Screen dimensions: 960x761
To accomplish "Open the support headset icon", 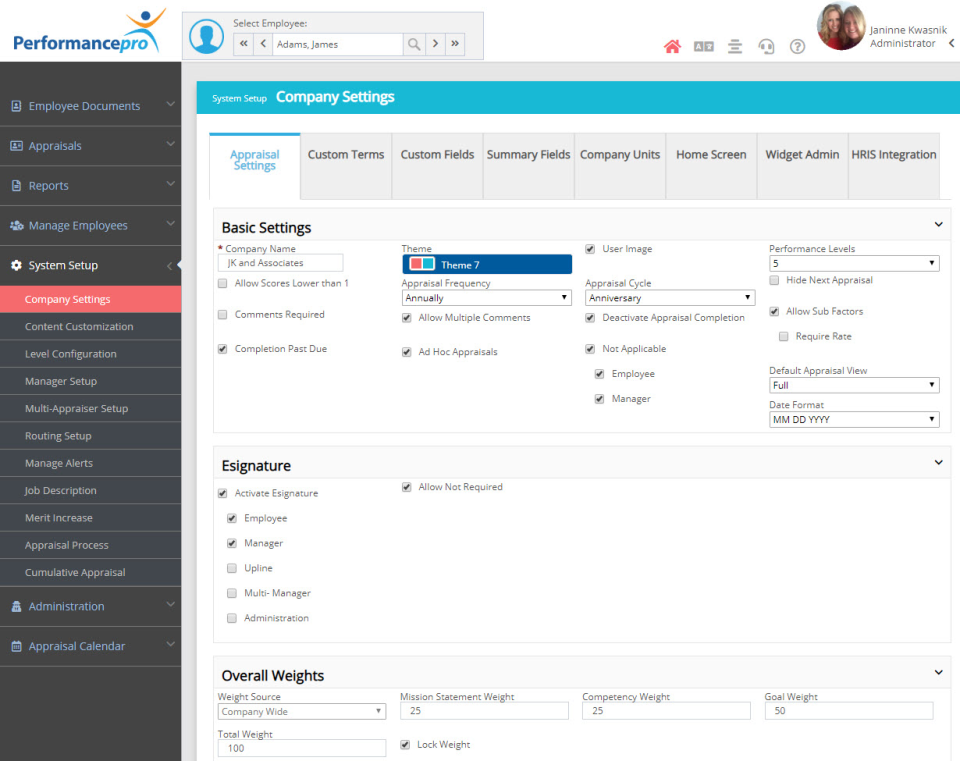I will coord(766,47).
